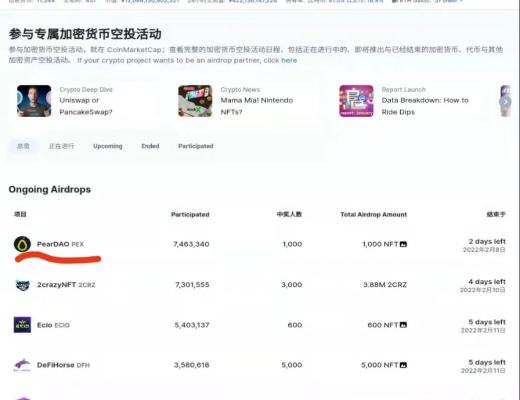
Task: Click the 中奖人数 column header
Action: (x=289, y=214)
